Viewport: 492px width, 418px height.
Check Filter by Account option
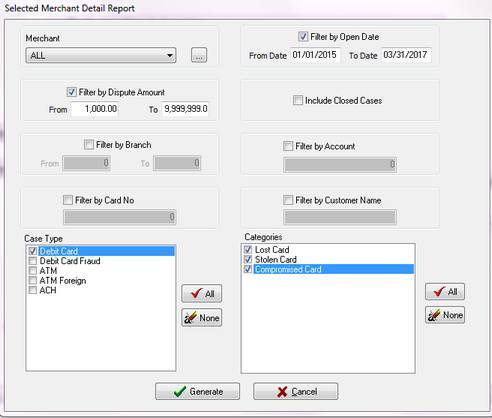click(x=288, y=146)
